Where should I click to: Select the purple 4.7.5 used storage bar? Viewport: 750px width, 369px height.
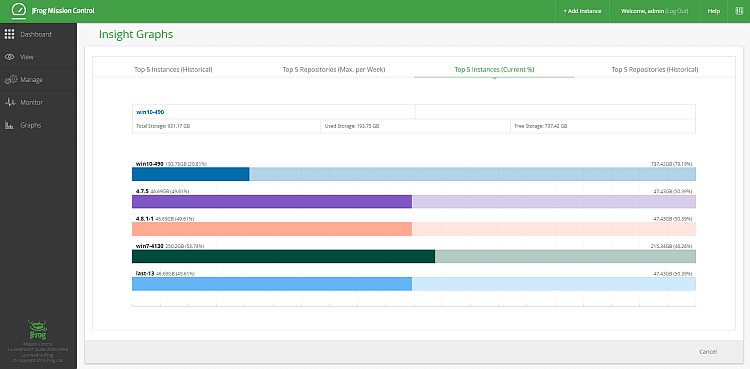tap(272, 201)
